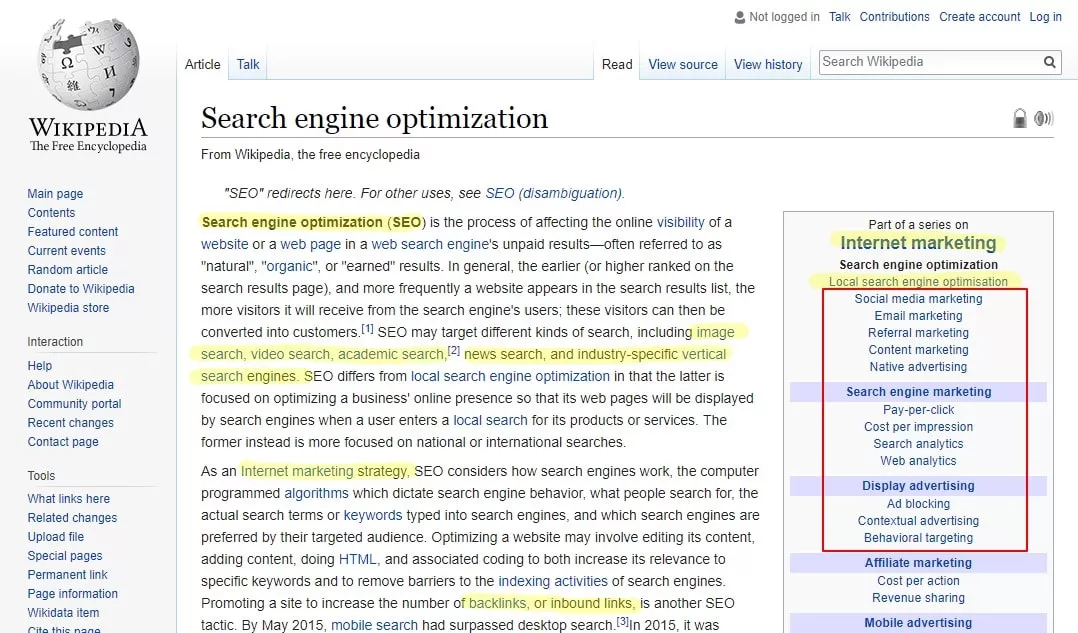
Task: Open Internet marketing series heading
Action: click(x=918, y=243)
